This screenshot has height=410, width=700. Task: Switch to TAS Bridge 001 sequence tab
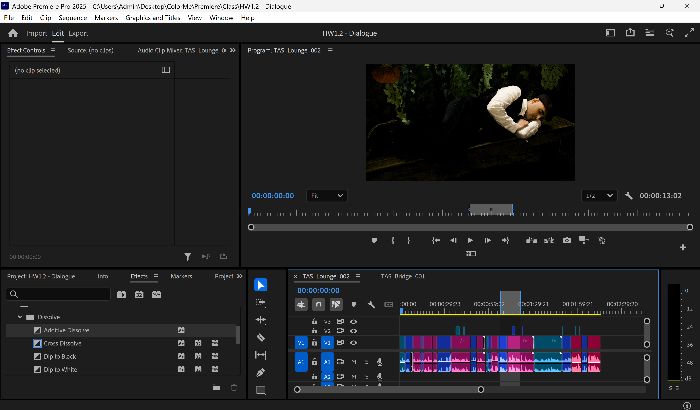tap(402, 276)
